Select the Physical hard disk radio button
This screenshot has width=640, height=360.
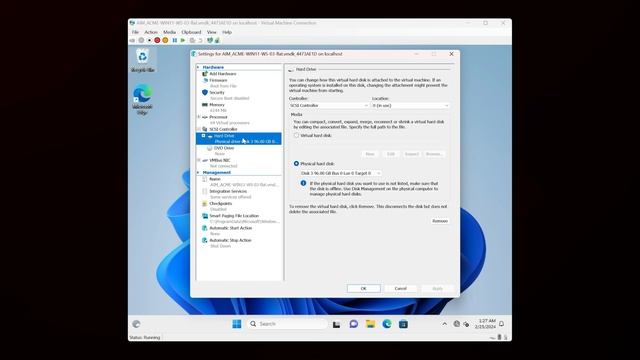(296, 164)
